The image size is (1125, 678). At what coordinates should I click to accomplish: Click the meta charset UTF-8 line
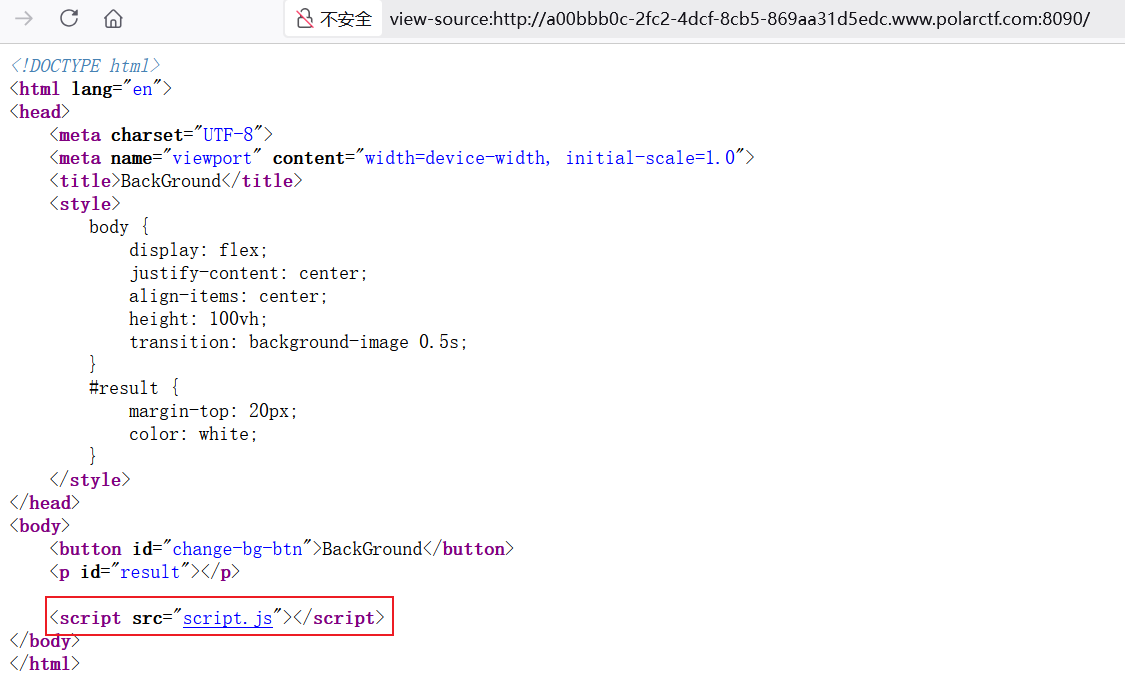[160, 135]
